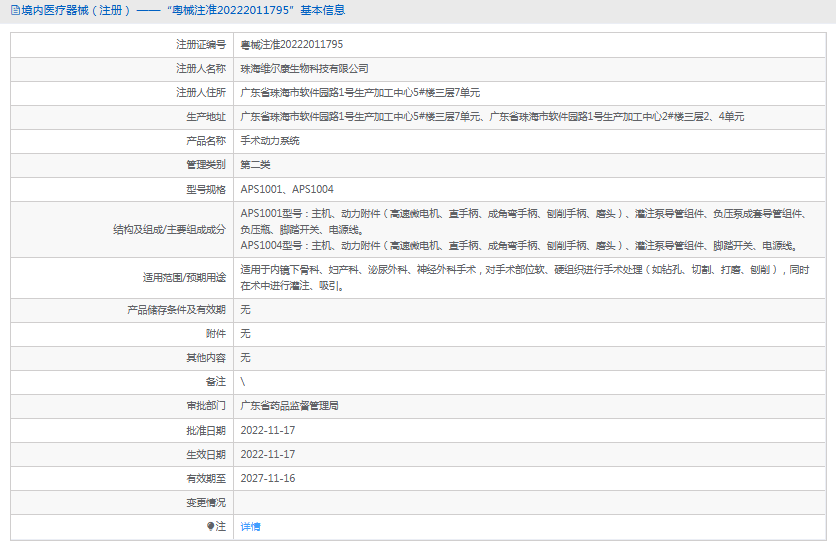Click the 生产地址 production address value

tap(492, 117)
